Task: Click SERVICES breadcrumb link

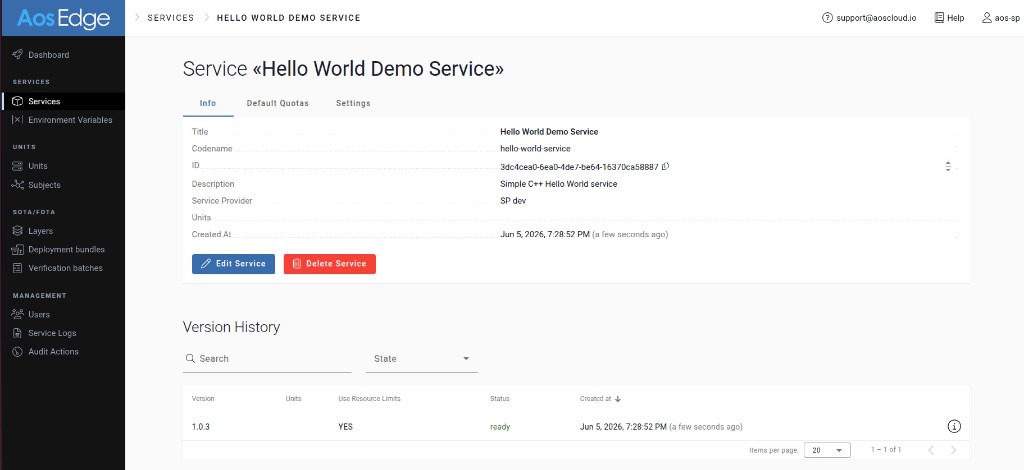Action: (170, 18)
